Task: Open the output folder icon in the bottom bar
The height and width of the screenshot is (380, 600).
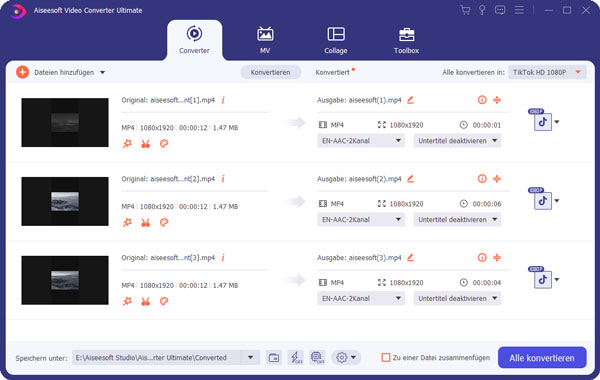Action: point(274,358)
